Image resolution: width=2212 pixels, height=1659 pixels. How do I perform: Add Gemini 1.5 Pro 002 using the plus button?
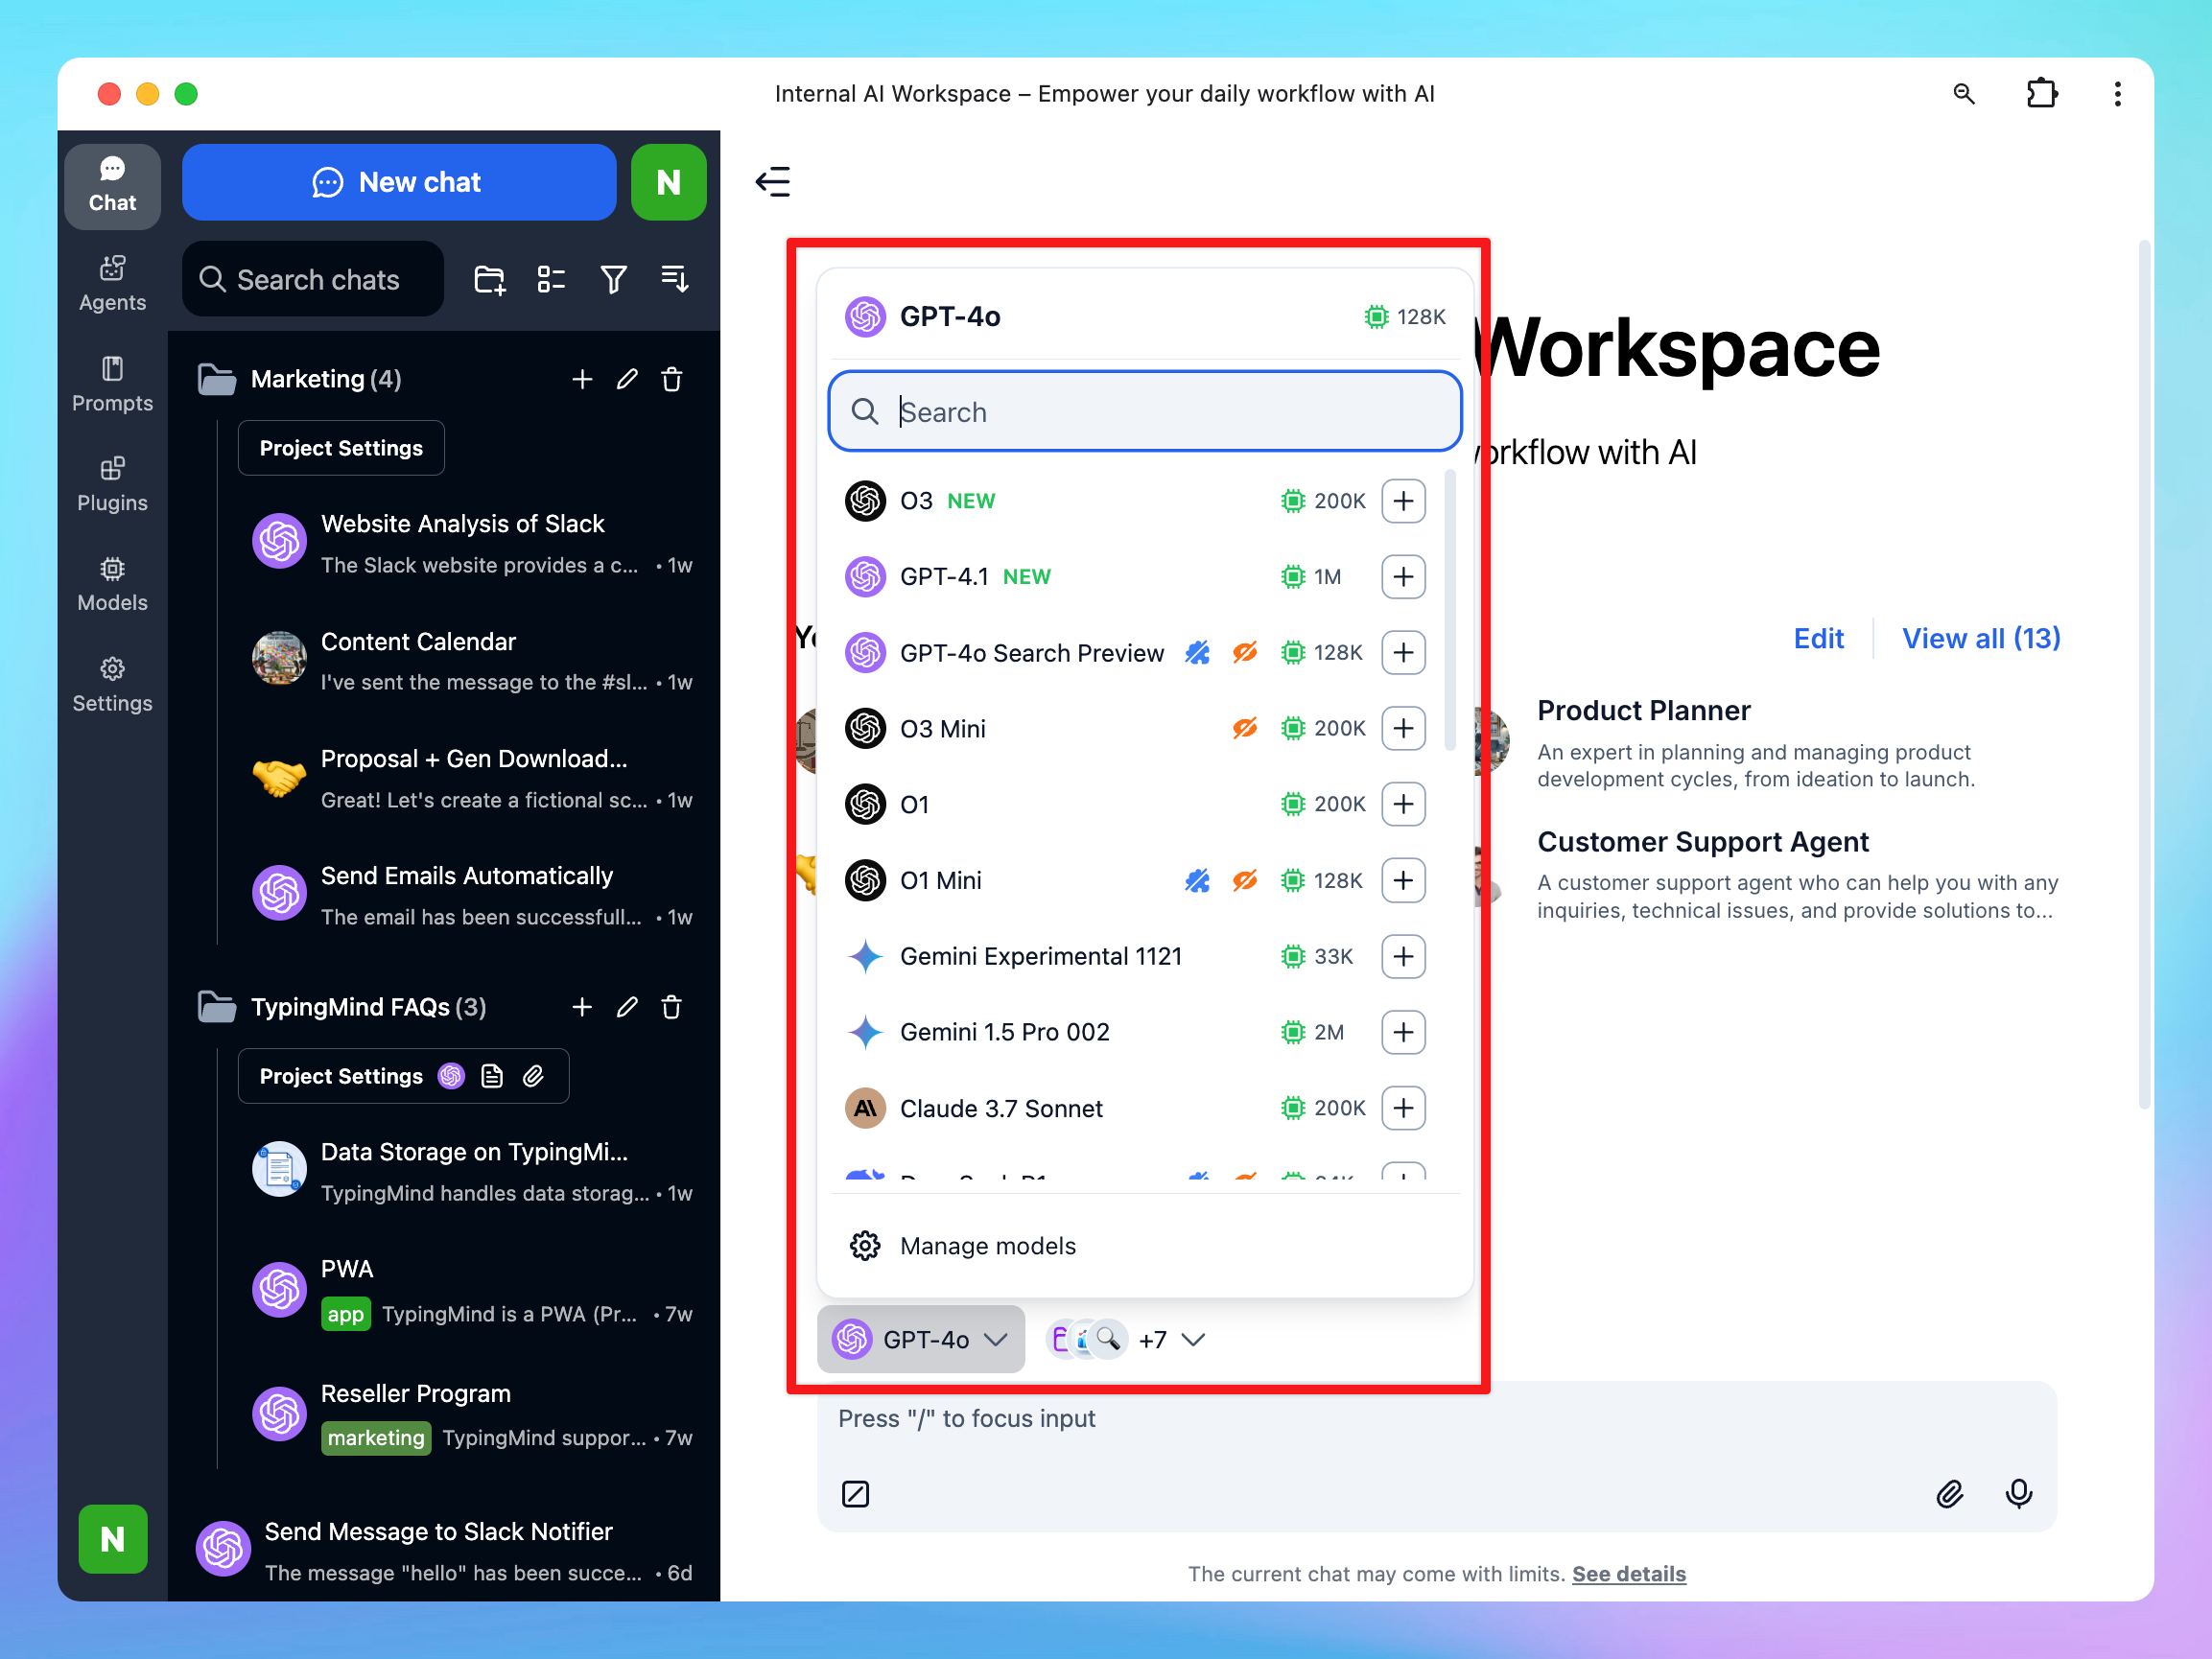click(1402, 1032)
